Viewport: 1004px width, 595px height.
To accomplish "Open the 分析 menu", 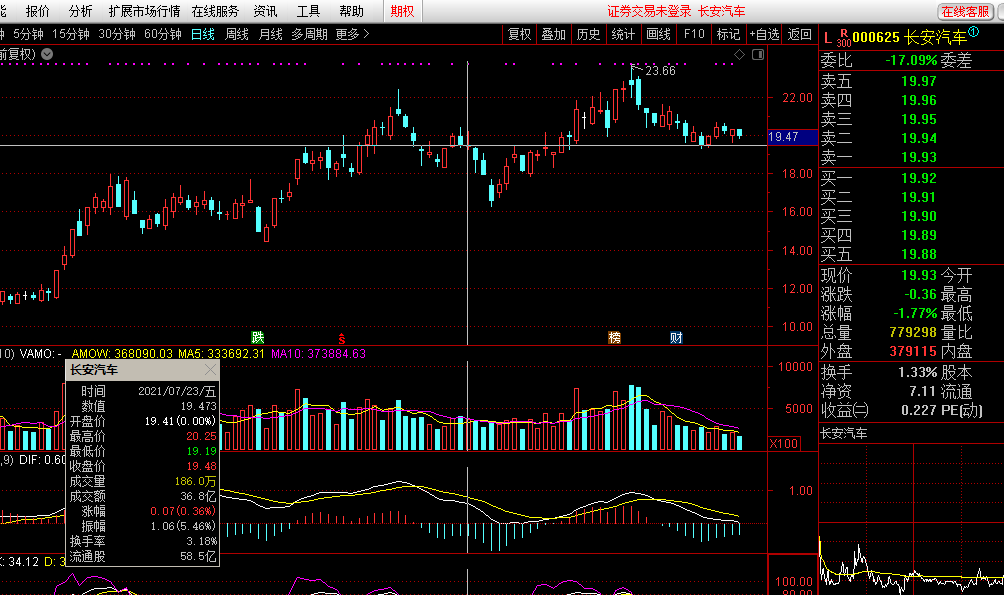I will point(80,11).
